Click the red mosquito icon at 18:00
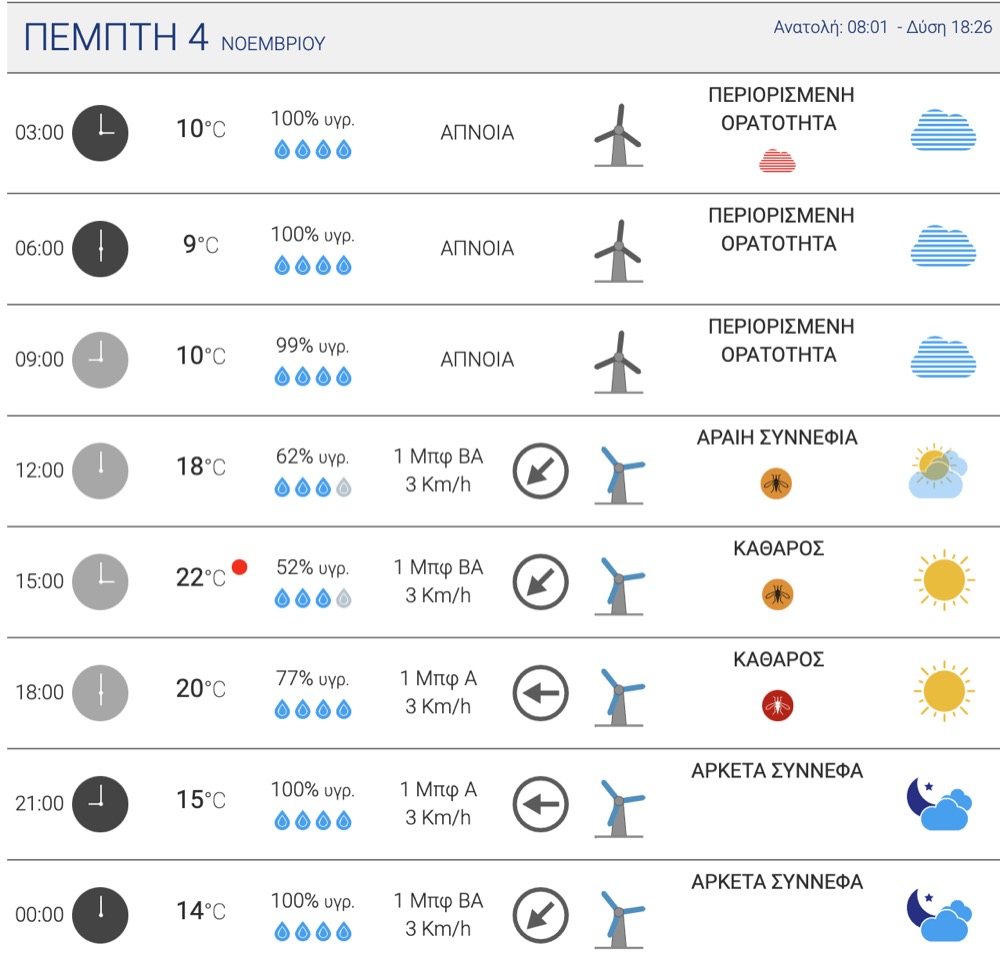This screenshot has width=1000, height=964. pos(777,705)
